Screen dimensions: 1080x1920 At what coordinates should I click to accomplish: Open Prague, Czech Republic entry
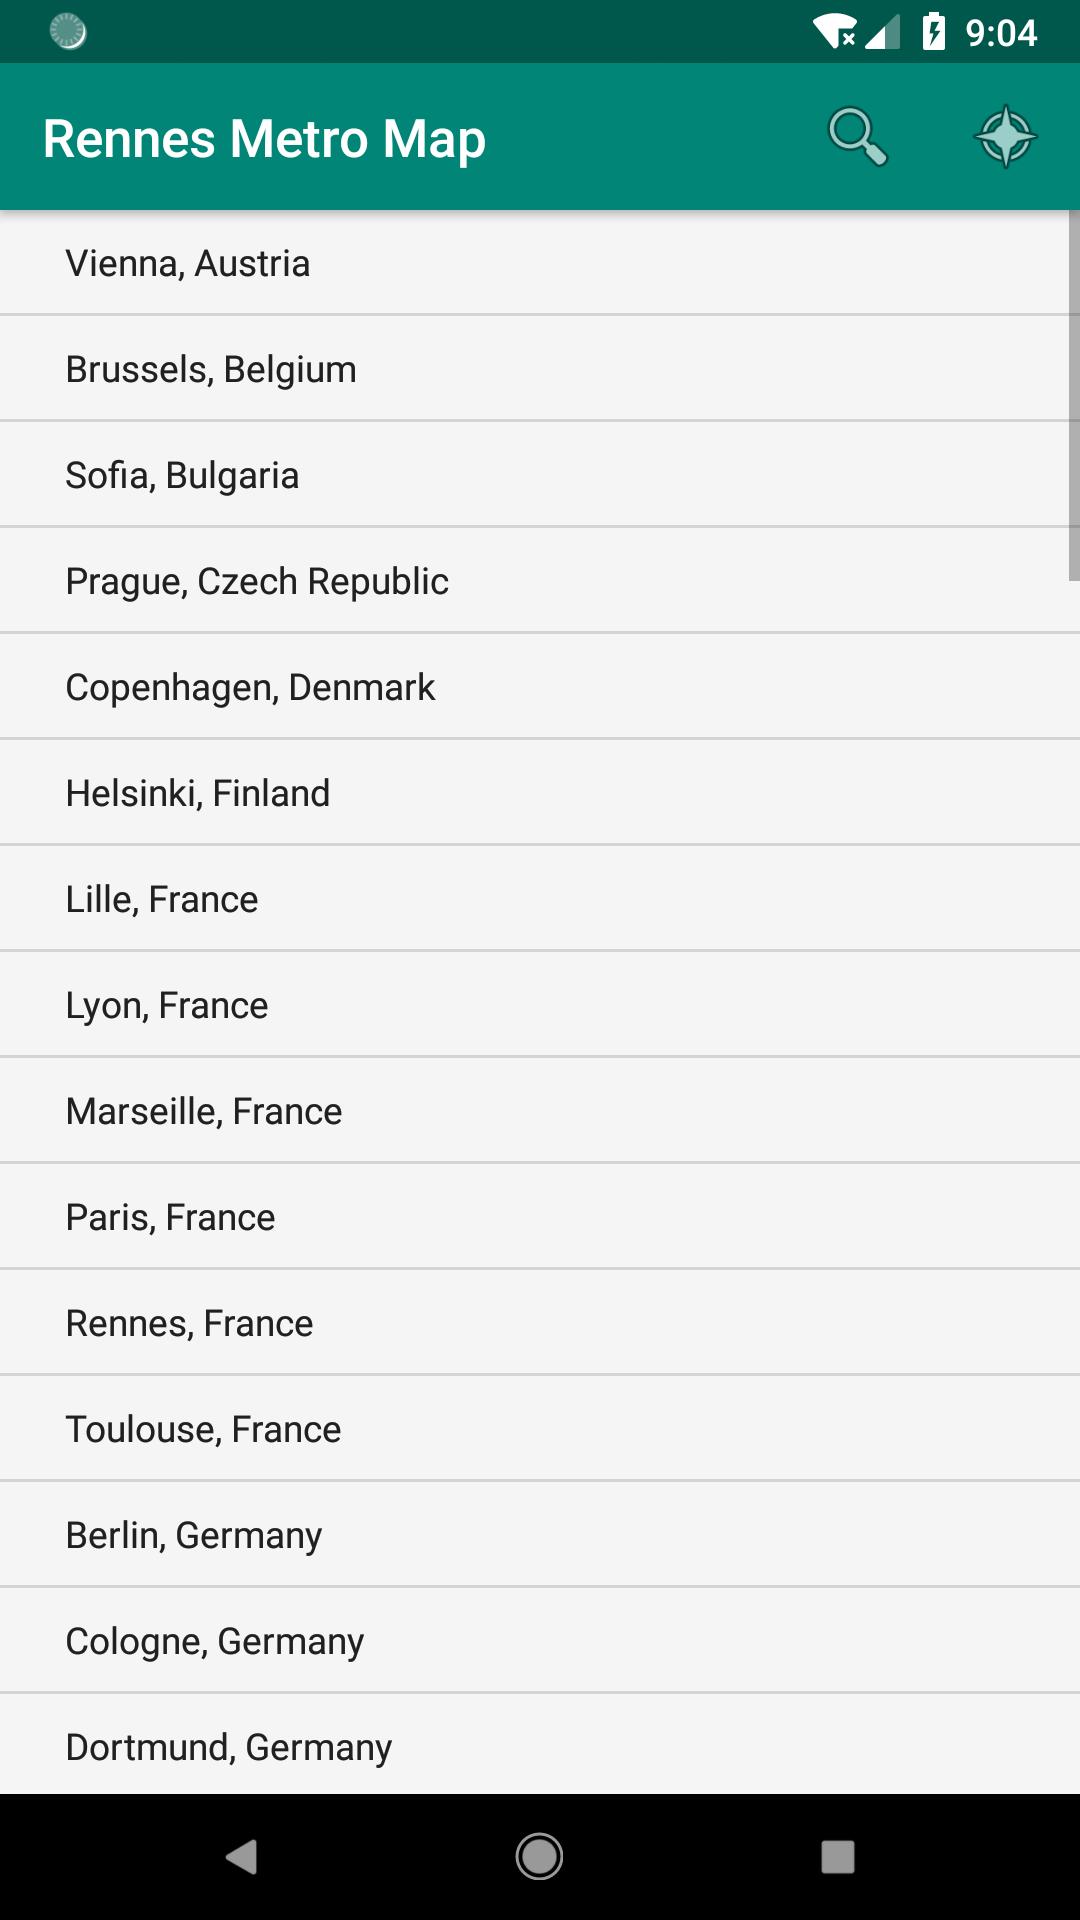pos(540,581)
